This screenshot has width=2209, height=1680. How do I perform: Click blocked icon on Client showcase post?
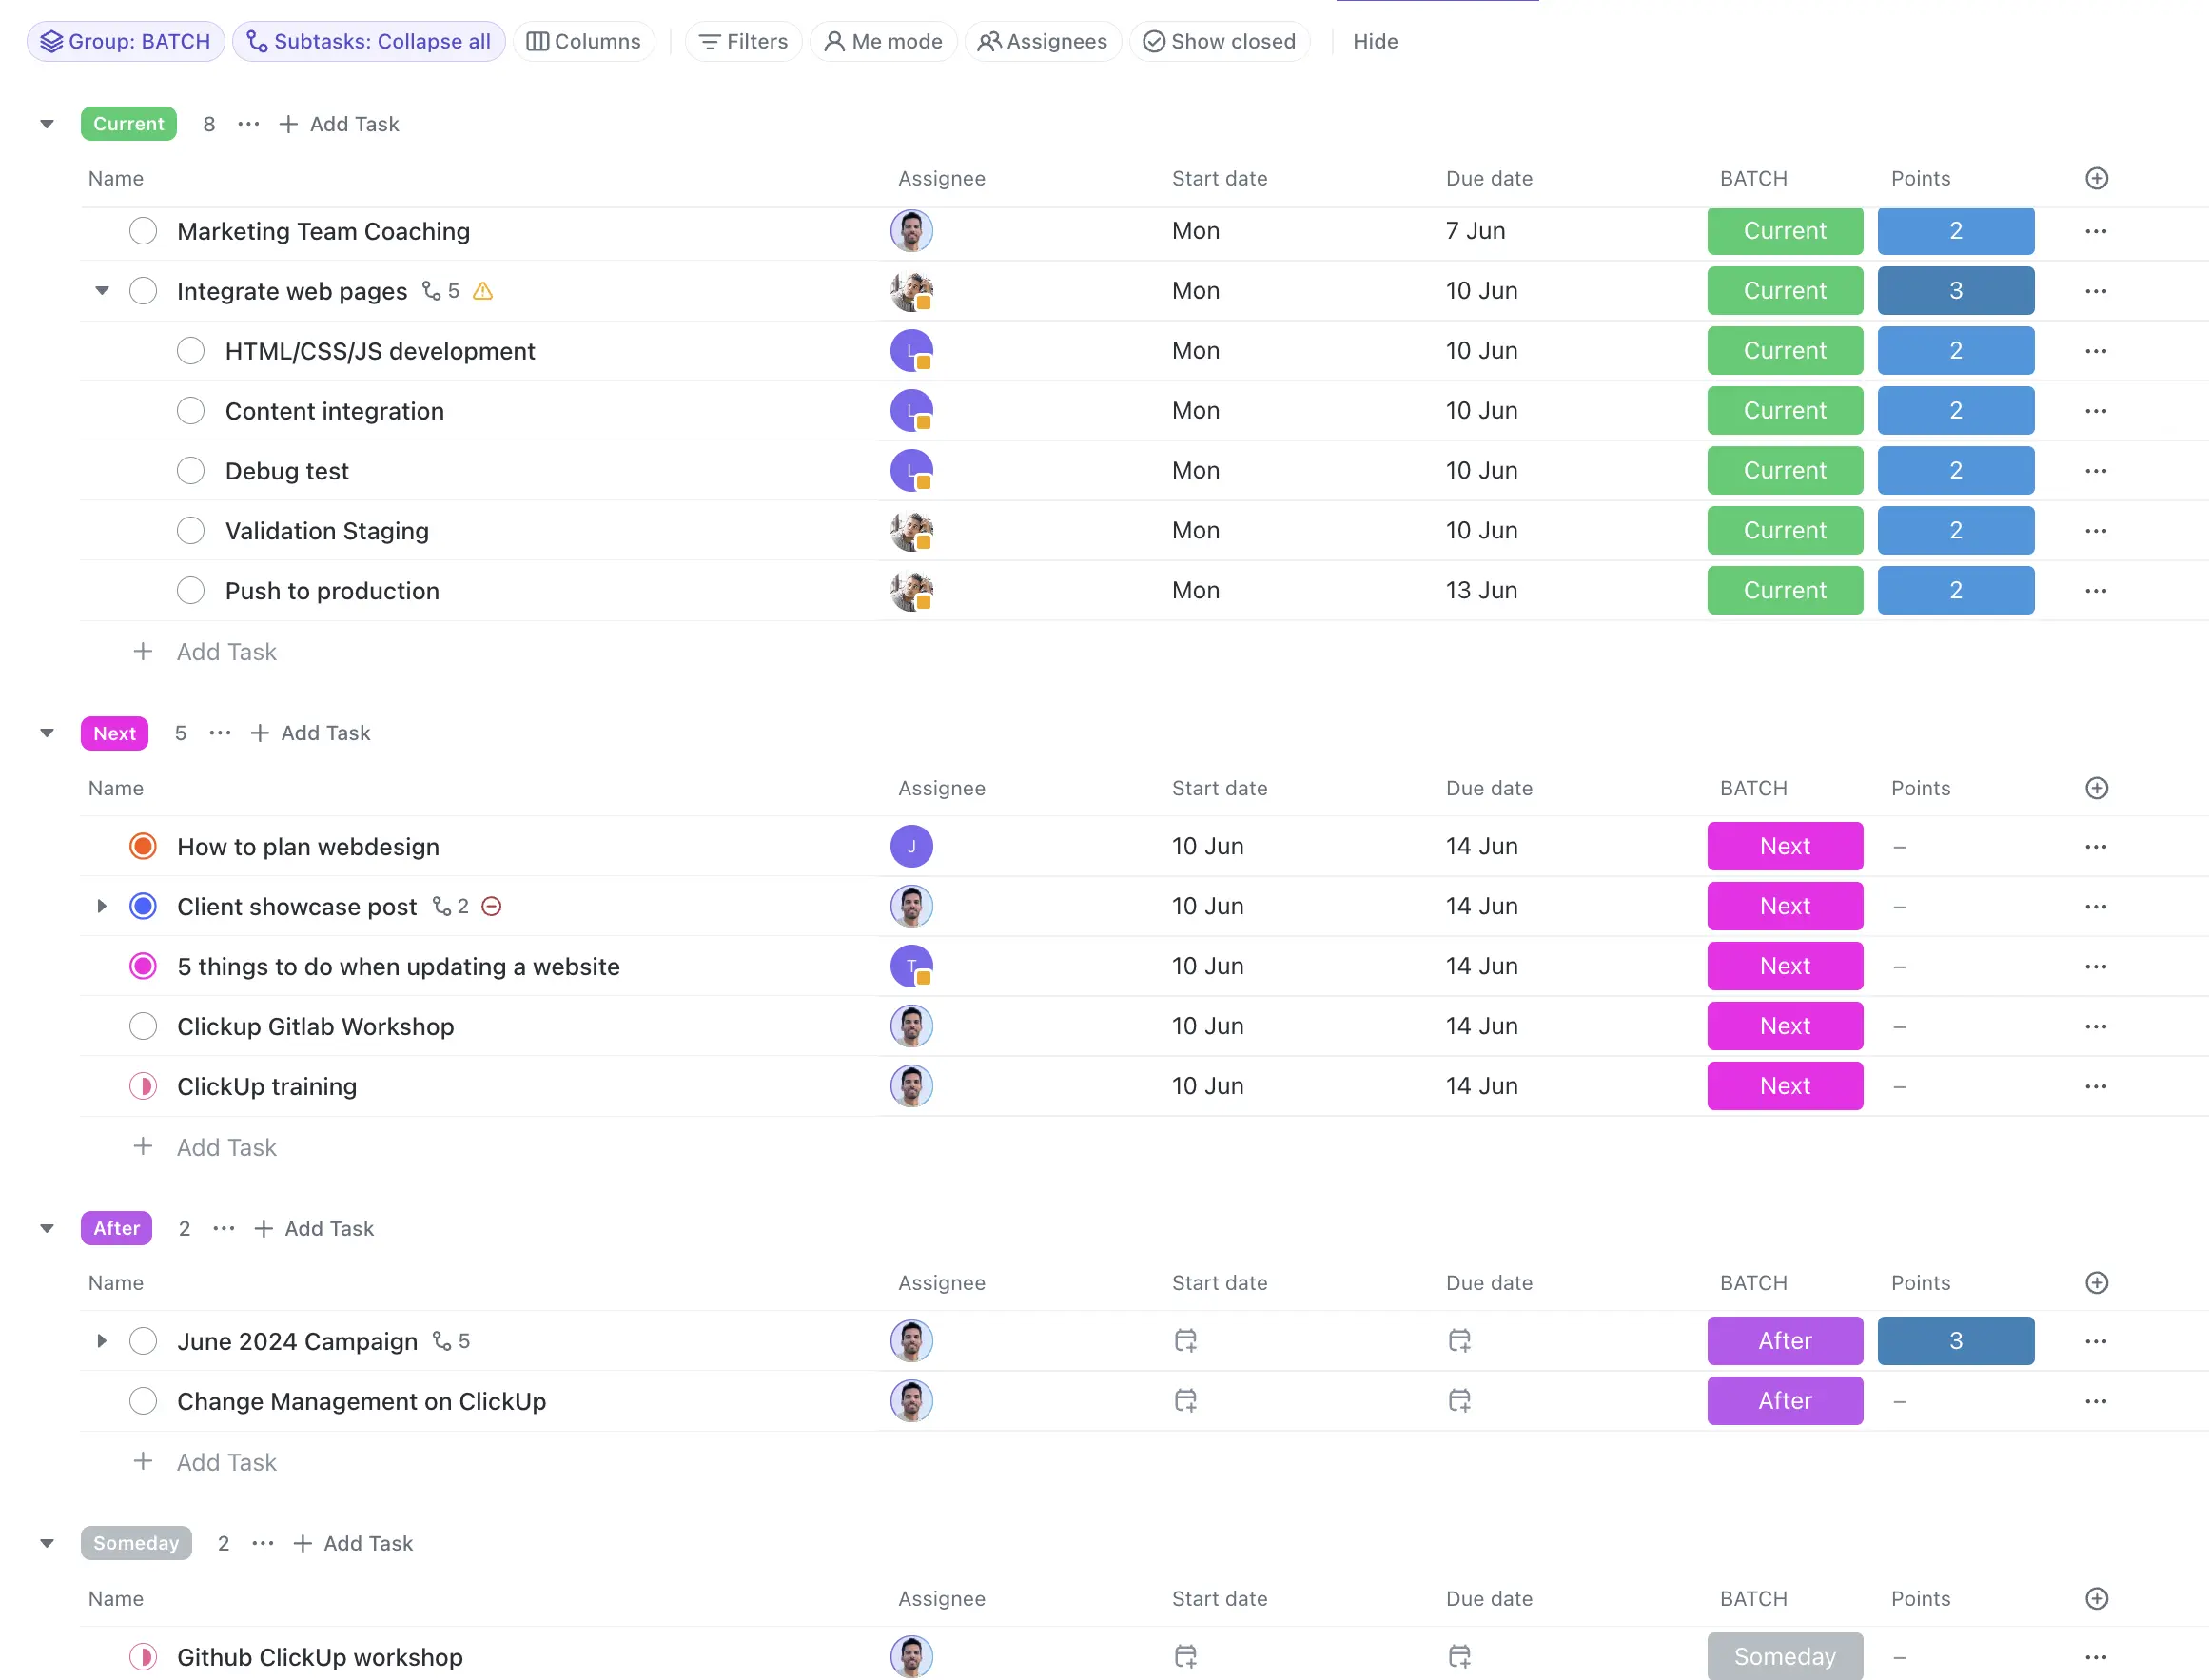click(x=491, y=906)
